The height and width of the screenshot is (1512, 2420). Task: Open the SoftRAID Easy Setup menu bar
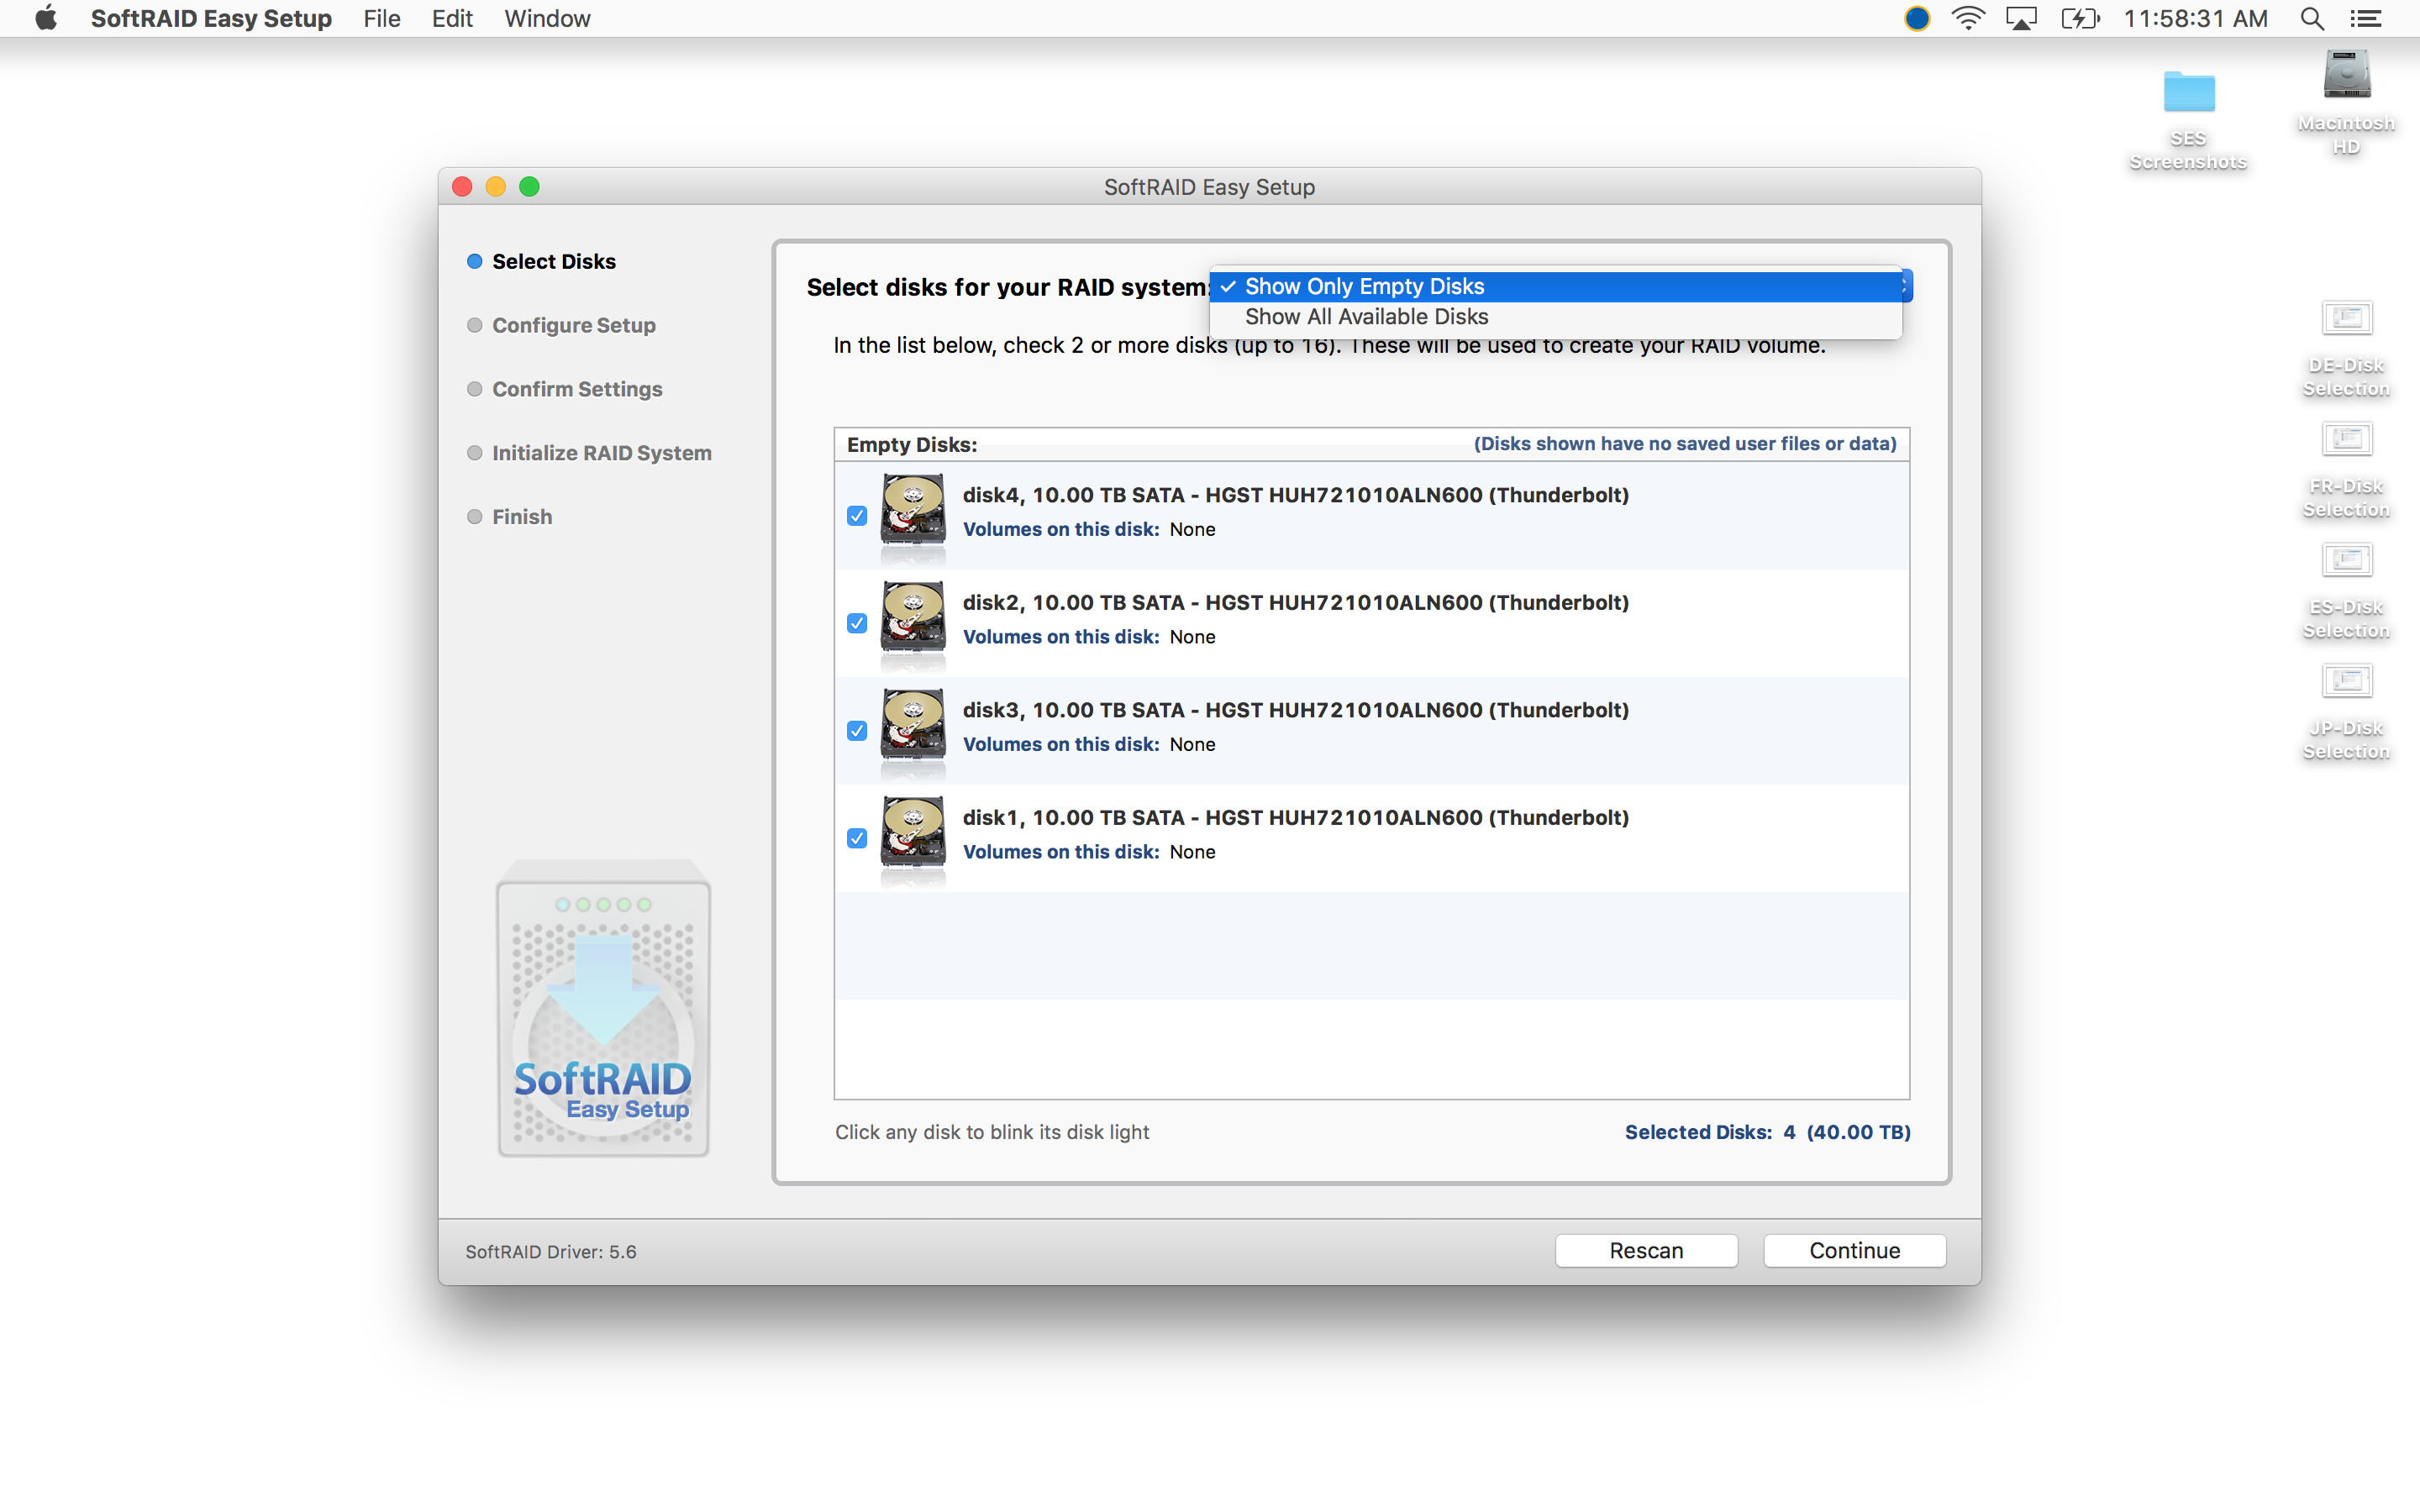pos(209,19)
